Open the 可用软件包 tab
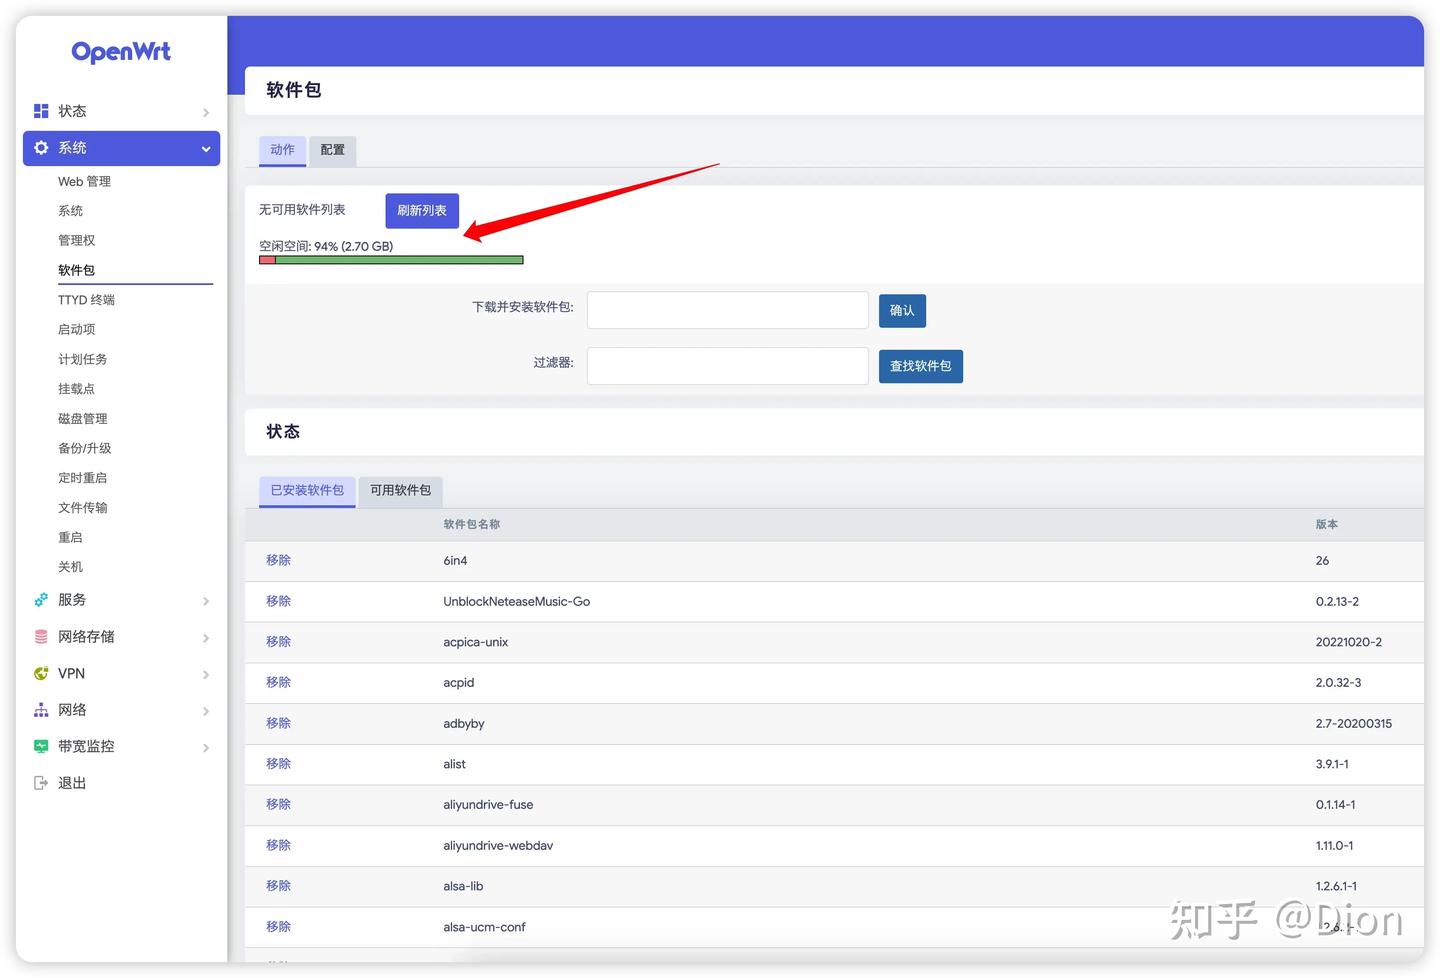 click(400, 491)
